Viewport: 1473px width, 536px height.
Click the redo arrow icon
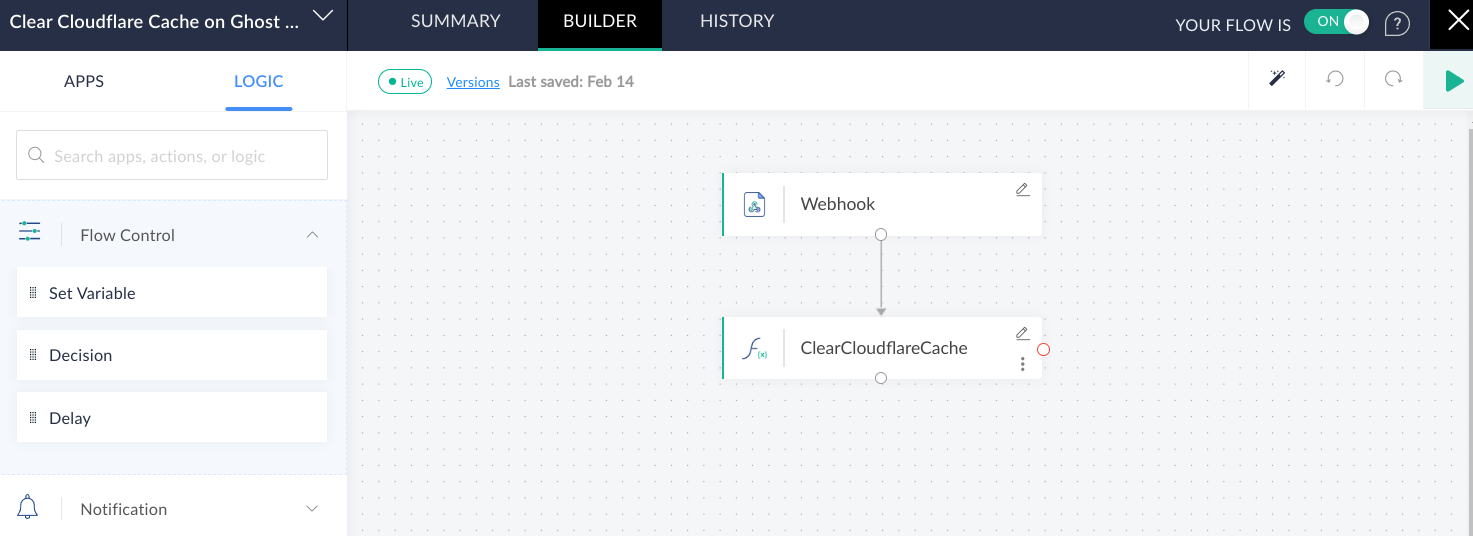[x=1393, y=79]
